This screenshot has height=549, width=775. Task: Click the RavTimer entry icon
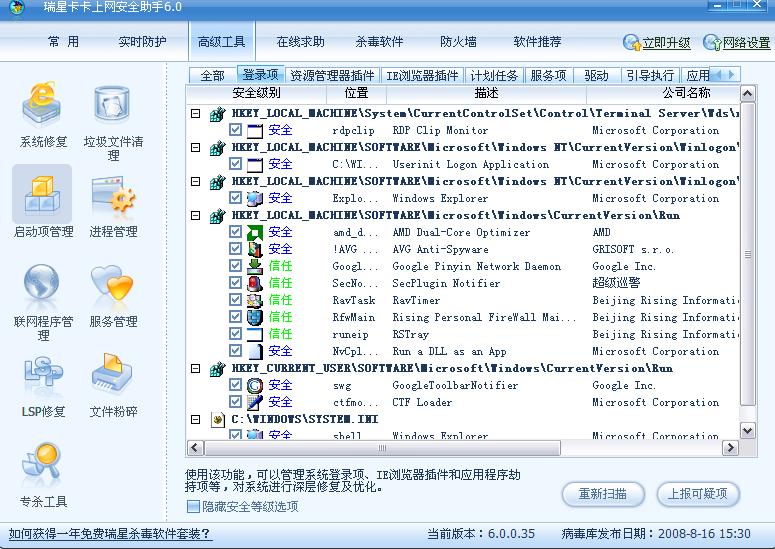255,300
